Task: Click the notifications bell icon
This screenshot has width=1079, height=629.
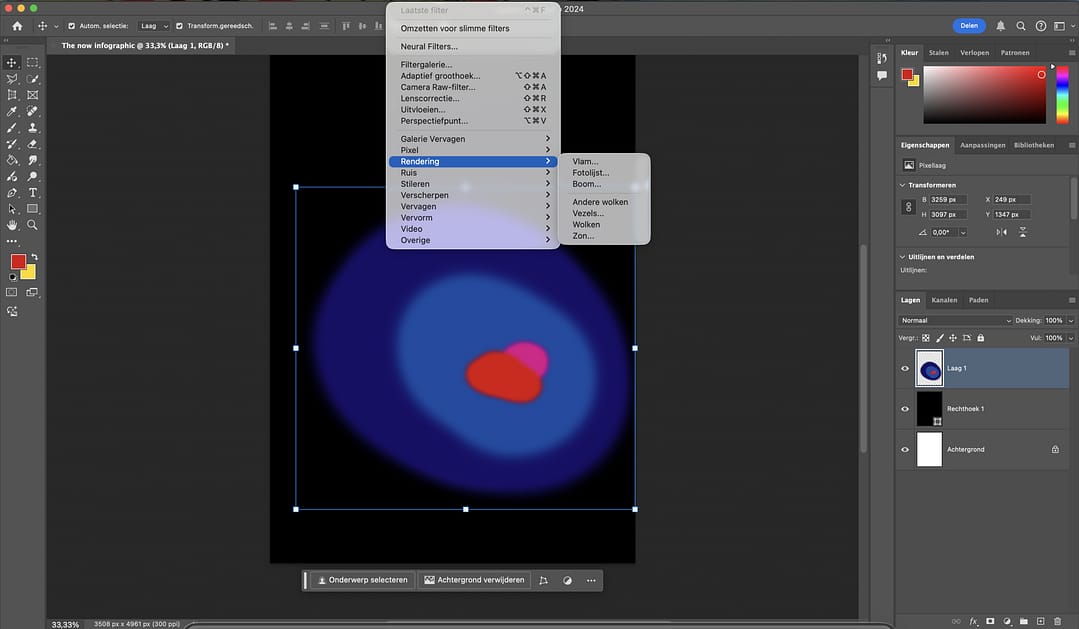Action: tap(1000, 26)
